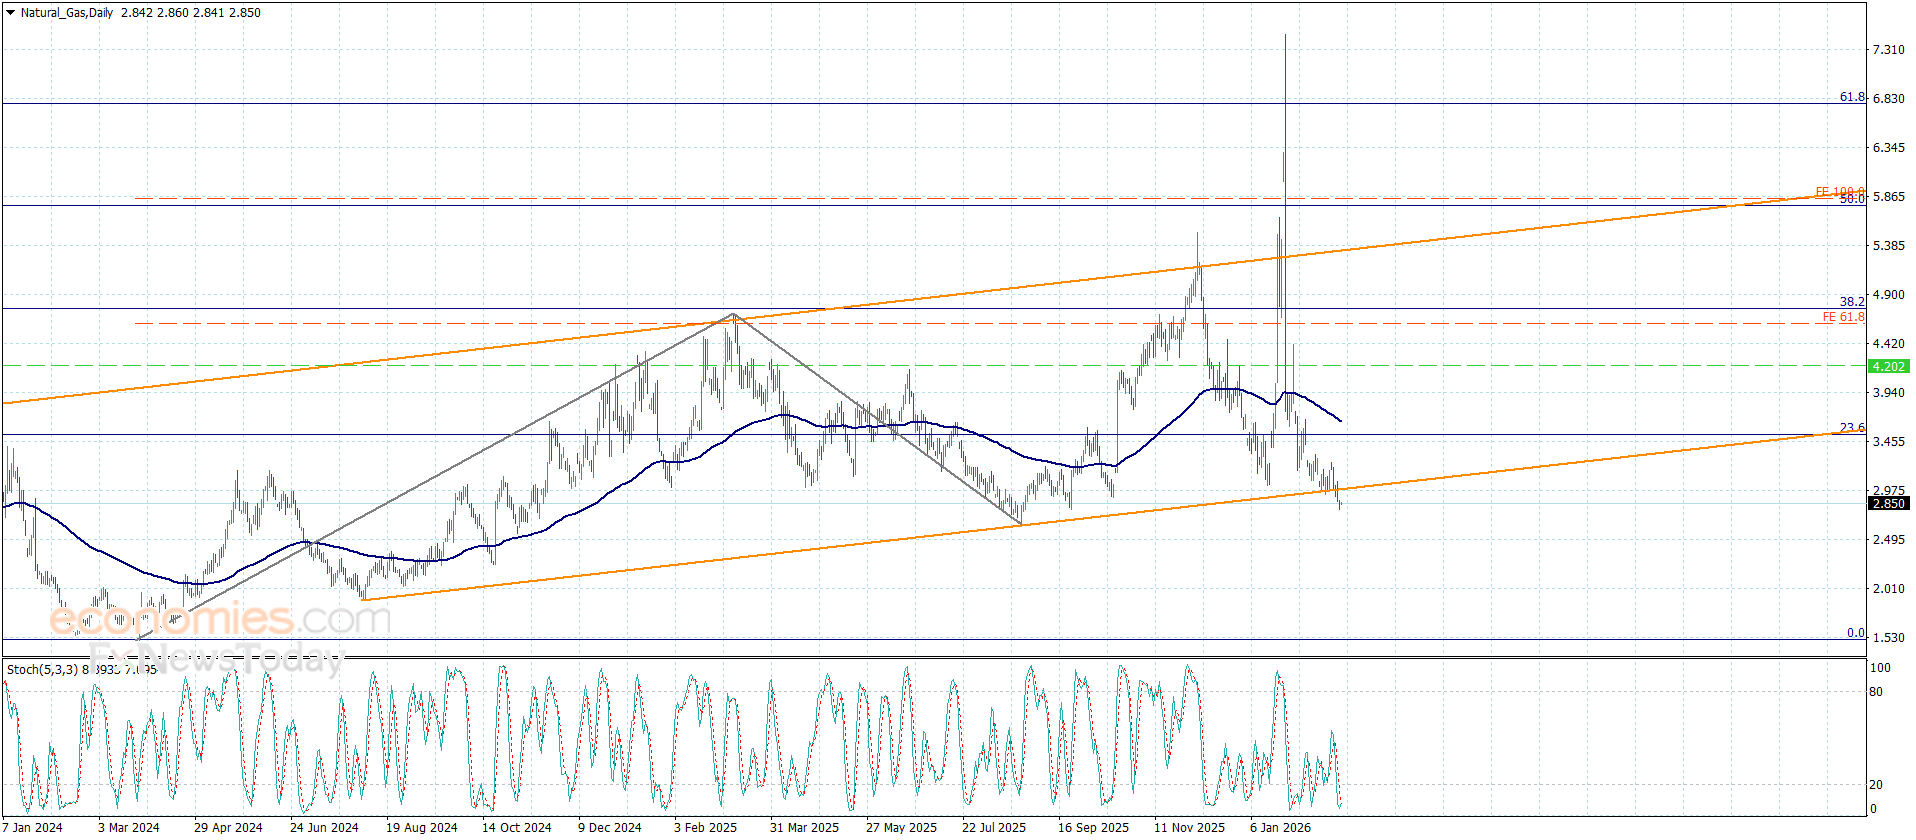Click the economies.com watermark logo
Image resolution: width=1916 pixels, height=840 pixels.
220,620
